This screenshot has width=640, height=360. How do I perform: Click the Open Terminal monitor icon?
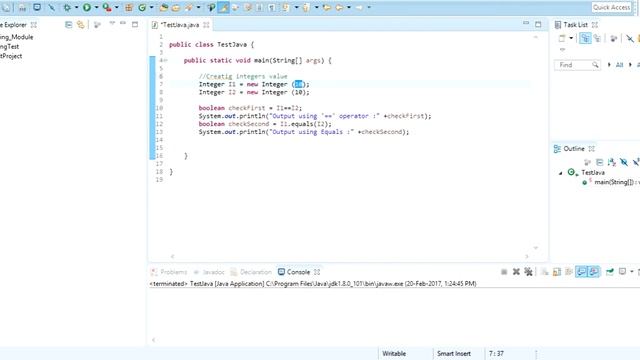[37, 7]
